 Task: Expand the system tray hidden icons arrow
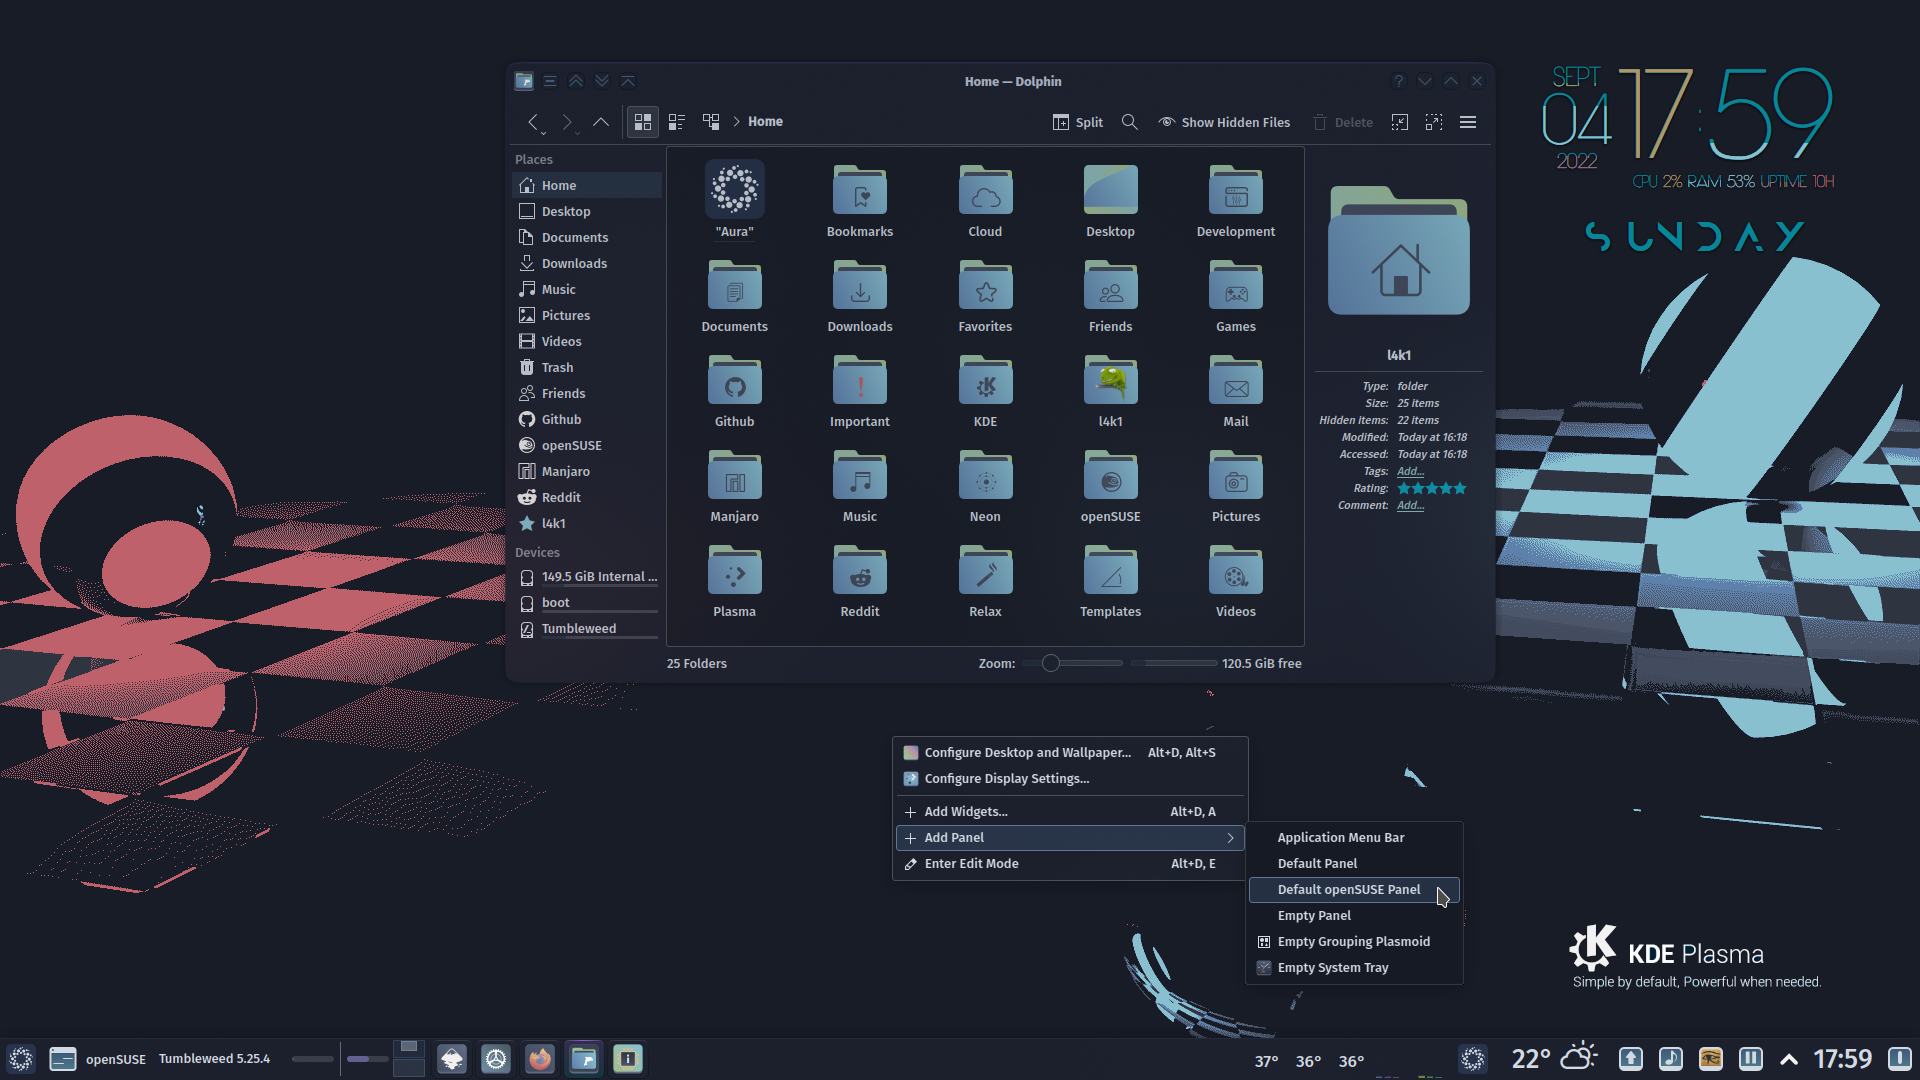tap(1789, 1059)
